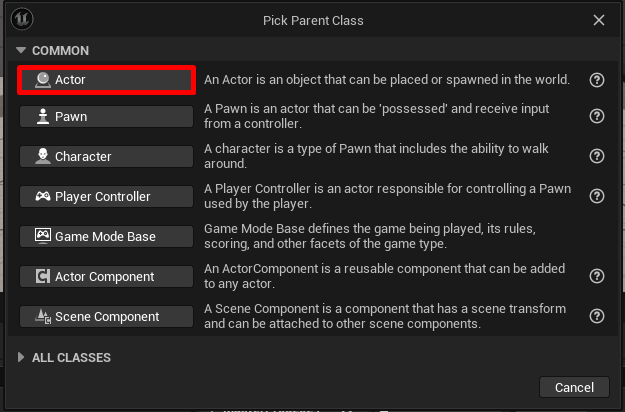
Task: Open Game Mode Base documentation icon
Action: pyautogui.click(x=597, y=236)
